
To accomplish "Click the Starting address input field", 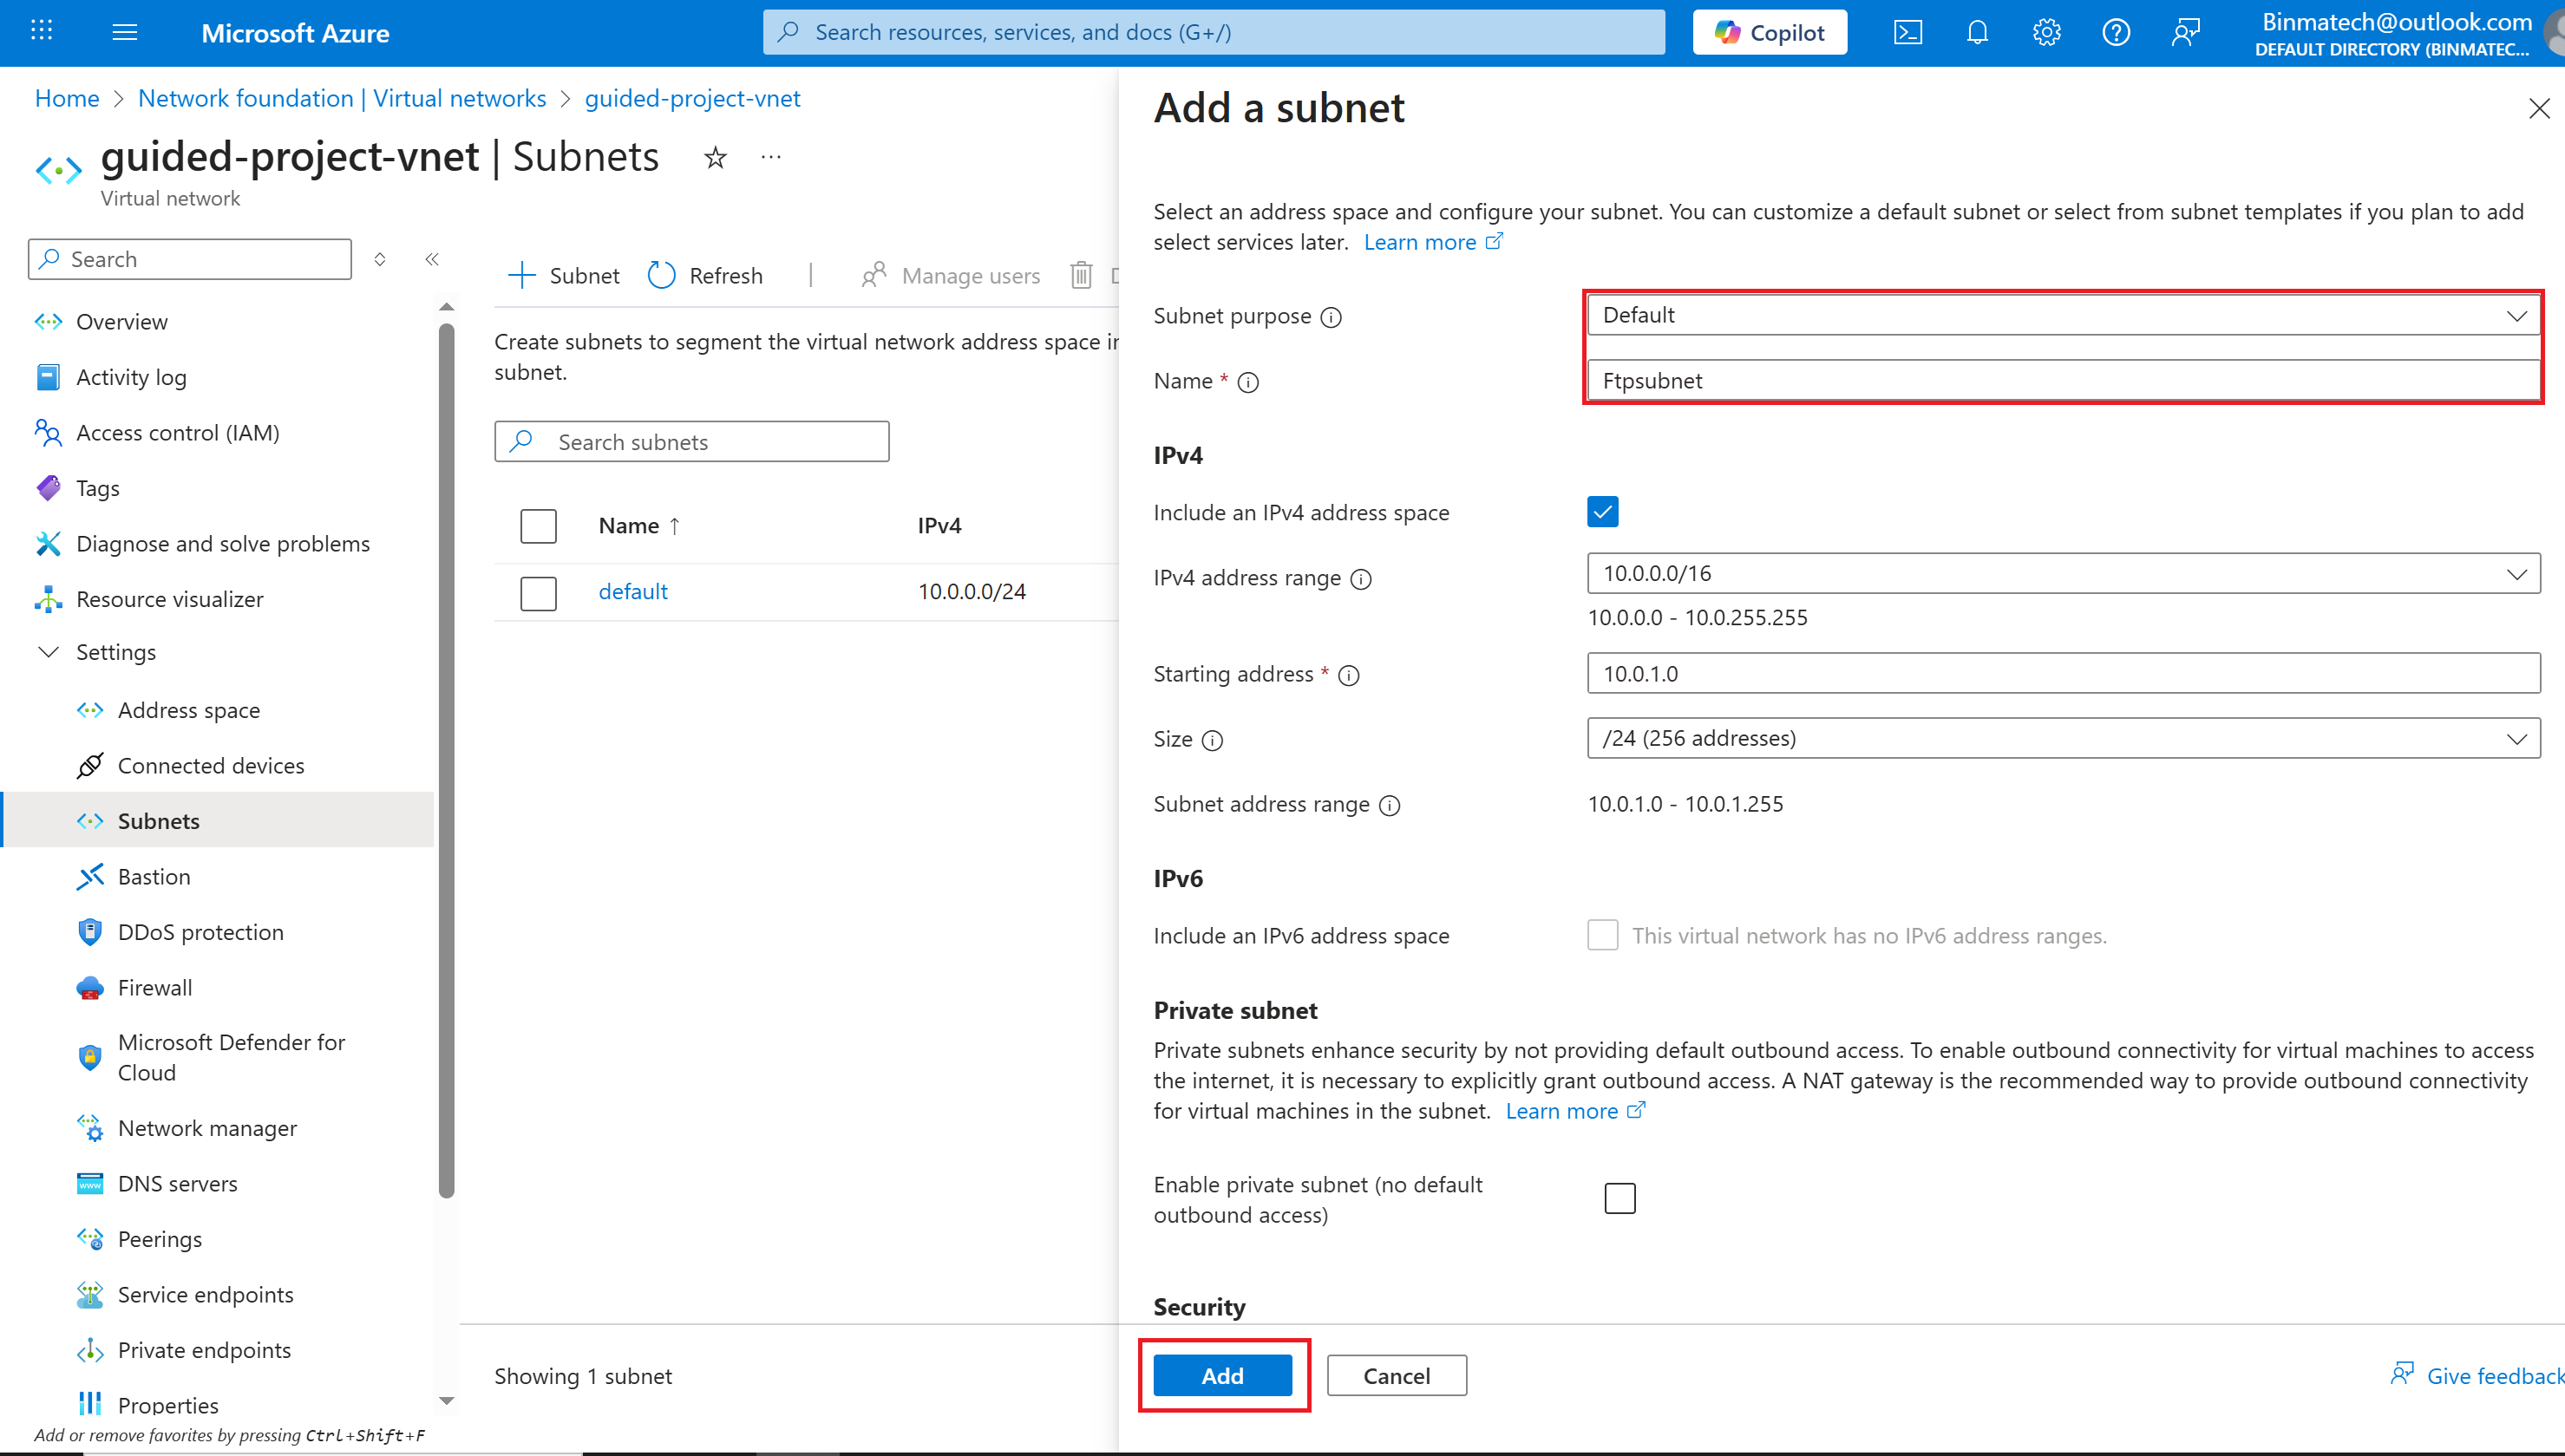I will 2062,674.
